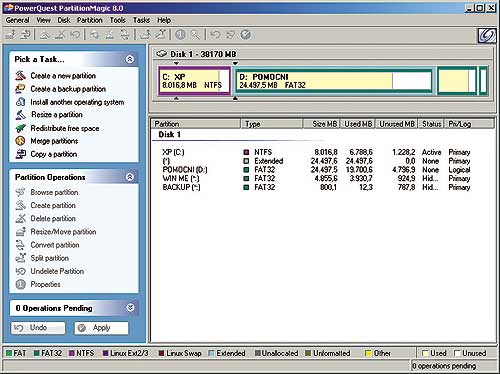Click the PowerQuest logo icon at toolbar end

tap(487, 35)
